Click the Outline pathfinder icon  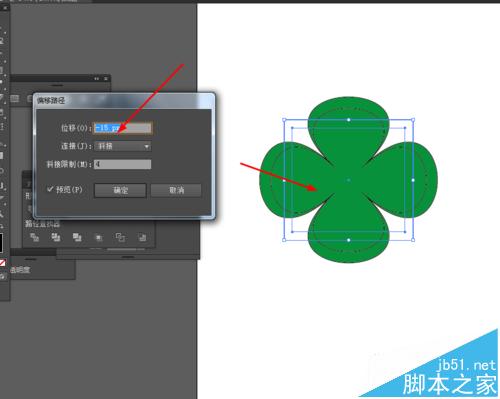120,237
